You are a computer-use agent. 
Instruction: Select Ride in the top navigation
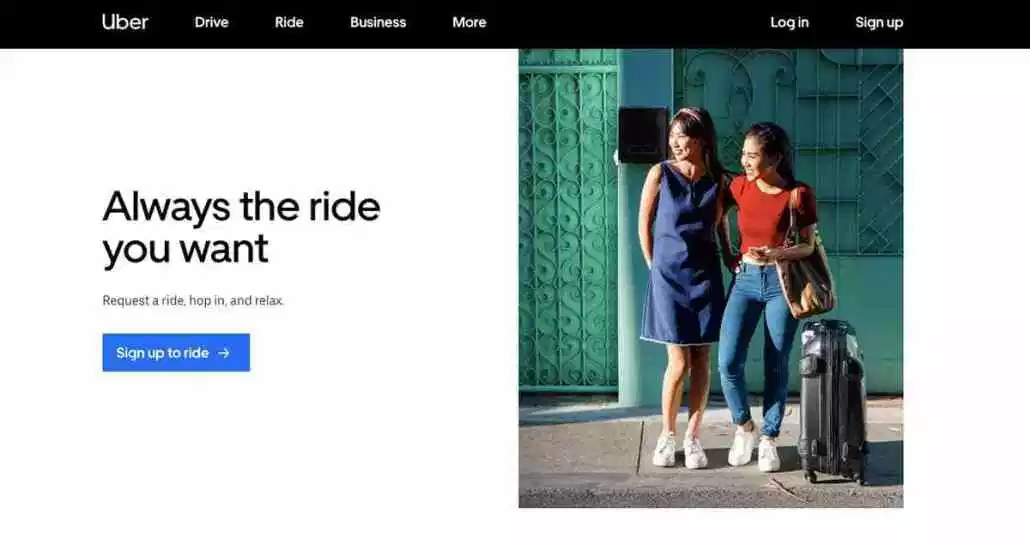[x=289, y=22]
